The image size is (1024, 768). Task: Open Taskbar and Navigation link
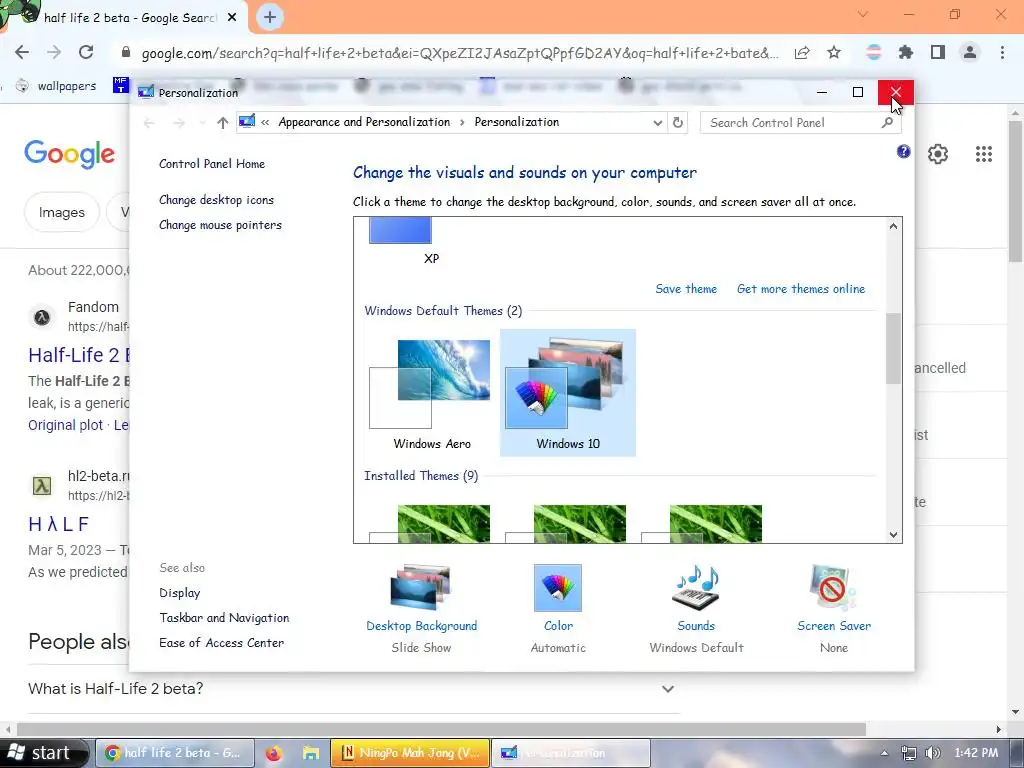pos(224,618)
